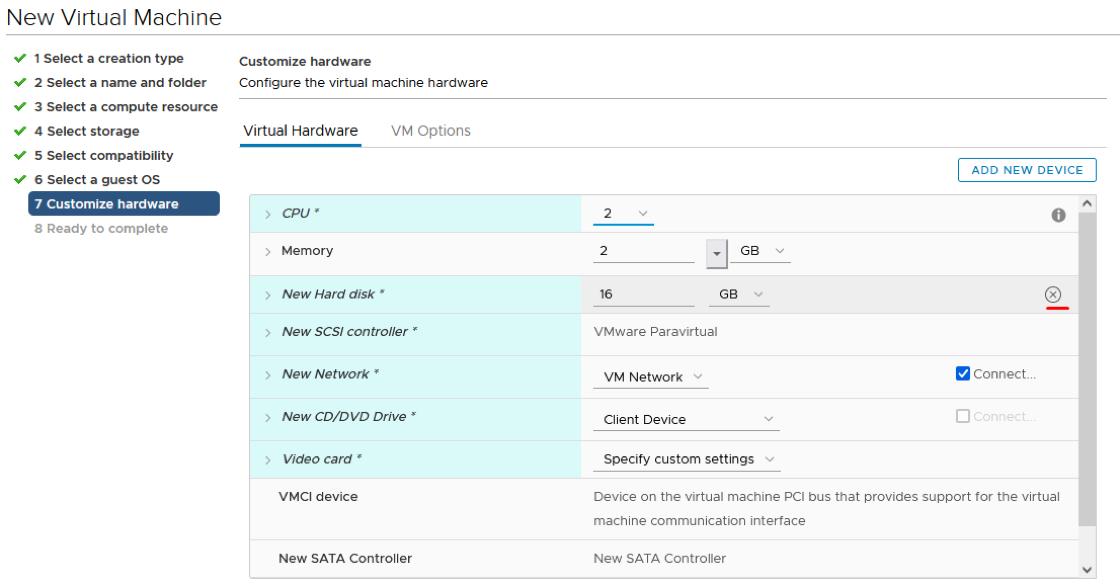Expand the New Hard disk row
The image size is (1120, 587).
268,295
